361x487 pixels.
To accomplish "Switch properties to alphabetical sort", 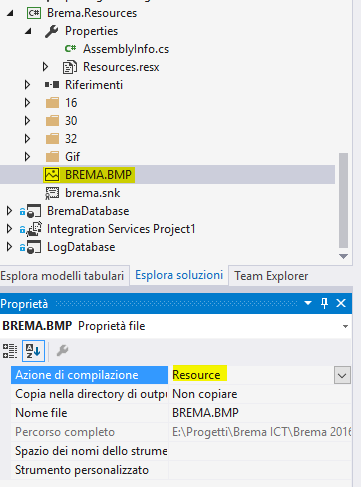I will coord(33,351).
